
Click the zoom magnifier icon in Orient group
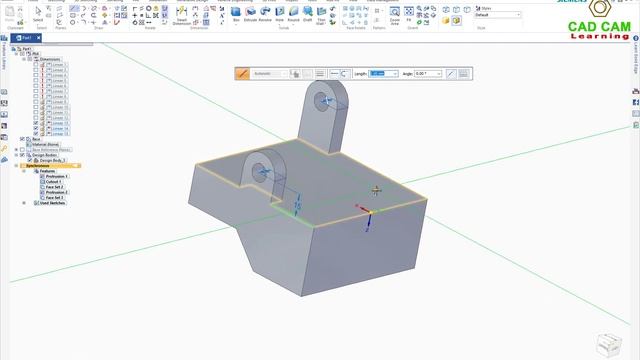point(419,9)
